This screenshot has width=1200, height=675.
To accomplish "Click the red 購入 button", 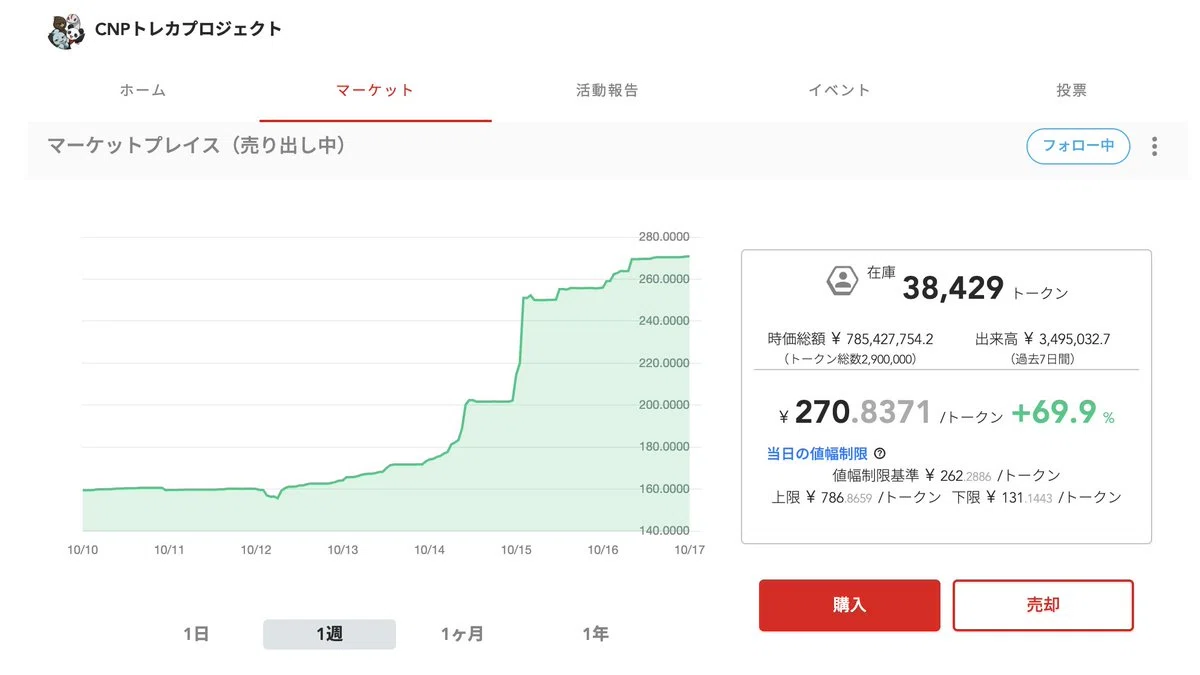I will (849, 605).
